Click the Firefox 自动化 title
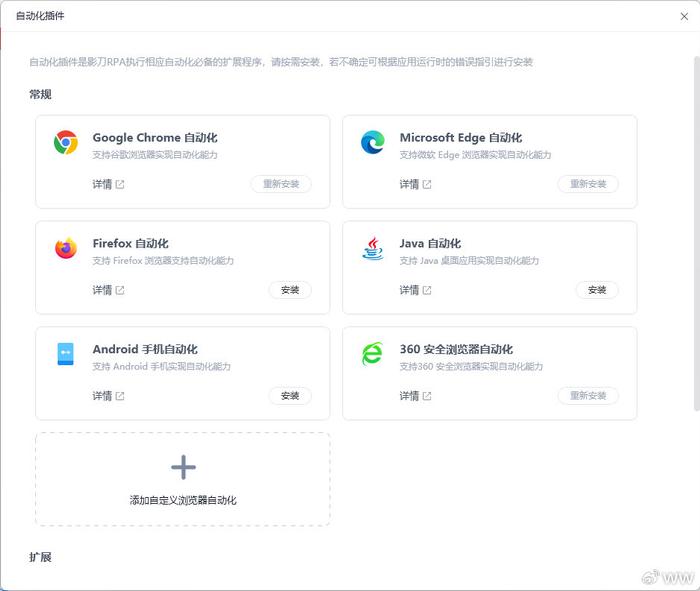The width and height of the screenshot is (700, 591). pyautogui.click(x=130, y=243)
